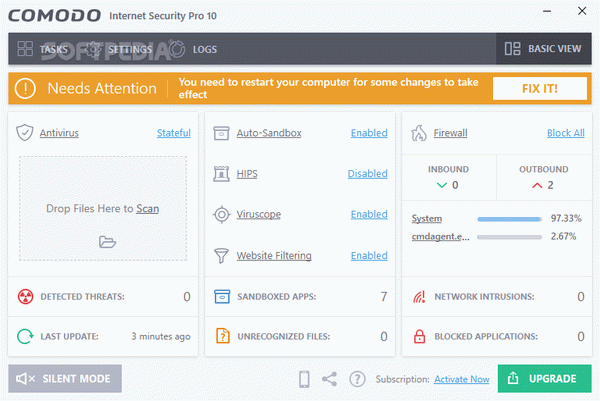Click the Viruscope target icon

click(222, 214)
